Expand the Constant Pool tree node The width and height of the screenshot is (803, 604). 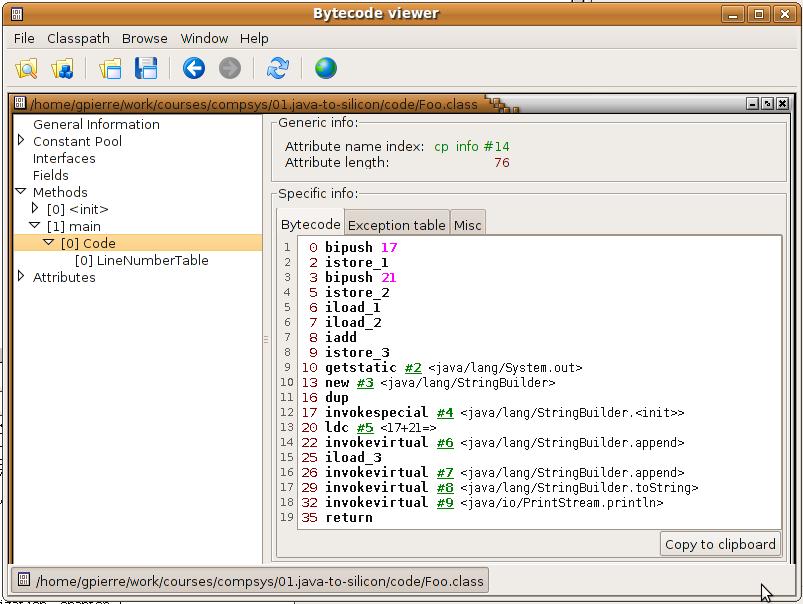pos(21,140)
